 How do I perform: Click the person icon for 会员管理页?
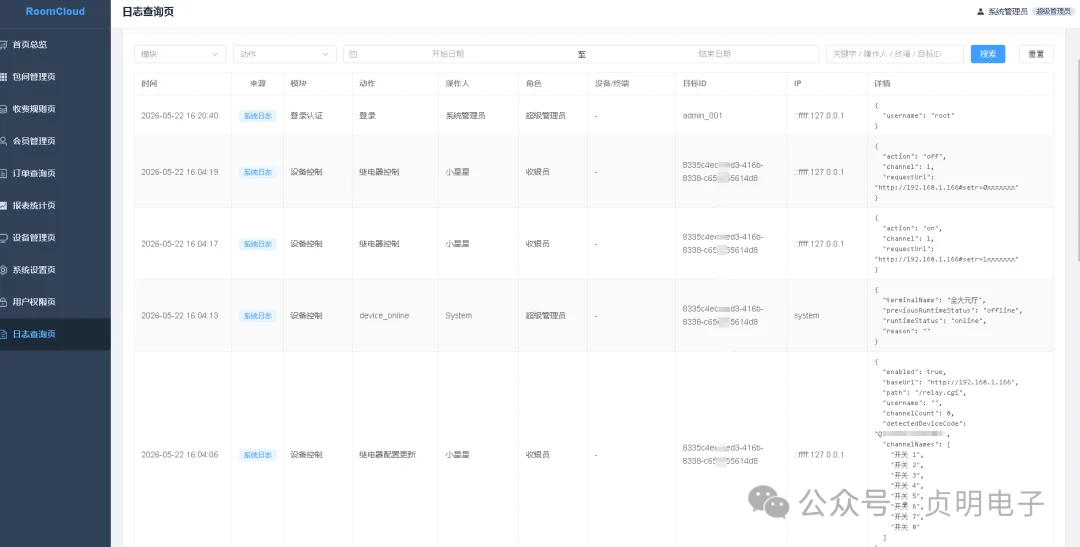click(3, 141)
